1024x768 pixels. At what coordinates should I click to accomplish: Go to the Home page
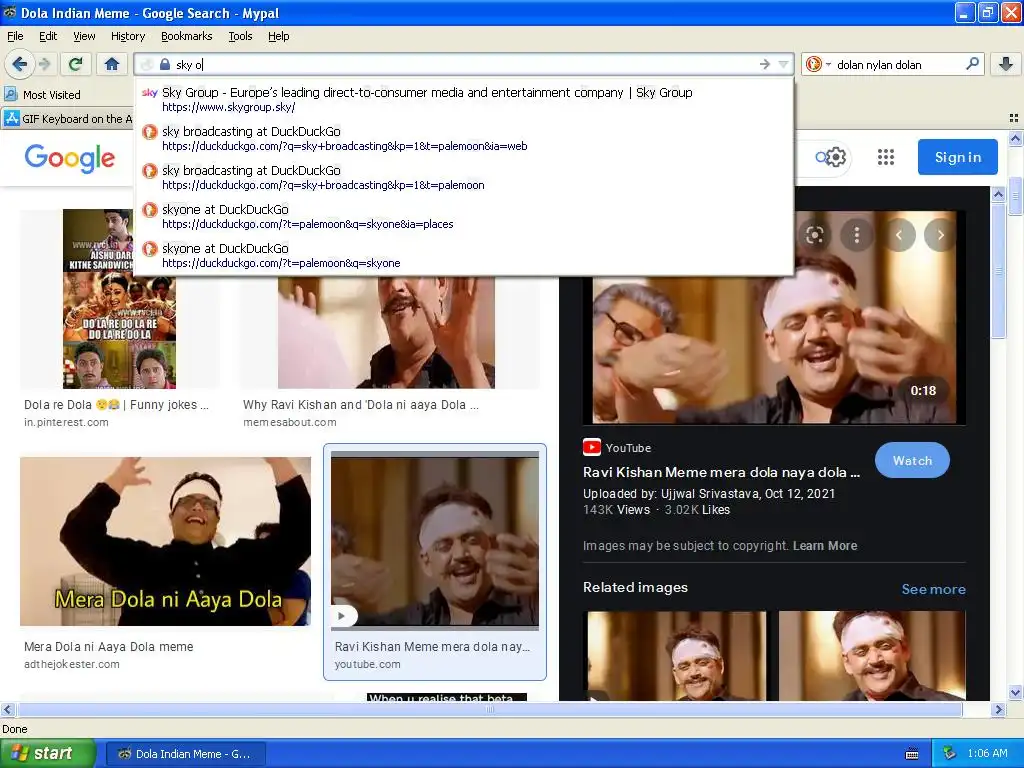(112, 64)
